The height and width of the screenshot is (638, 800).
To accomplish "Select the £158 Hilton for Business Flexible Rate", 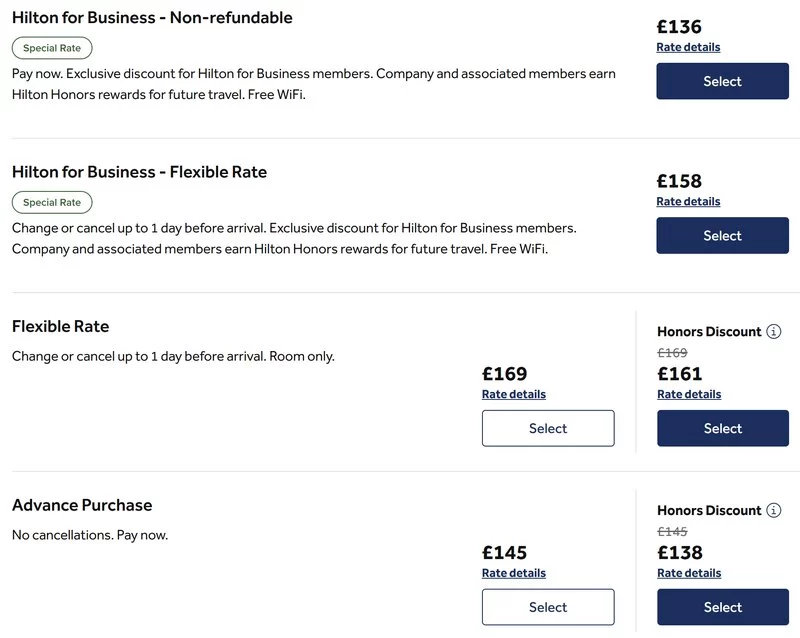I will 722,235.
